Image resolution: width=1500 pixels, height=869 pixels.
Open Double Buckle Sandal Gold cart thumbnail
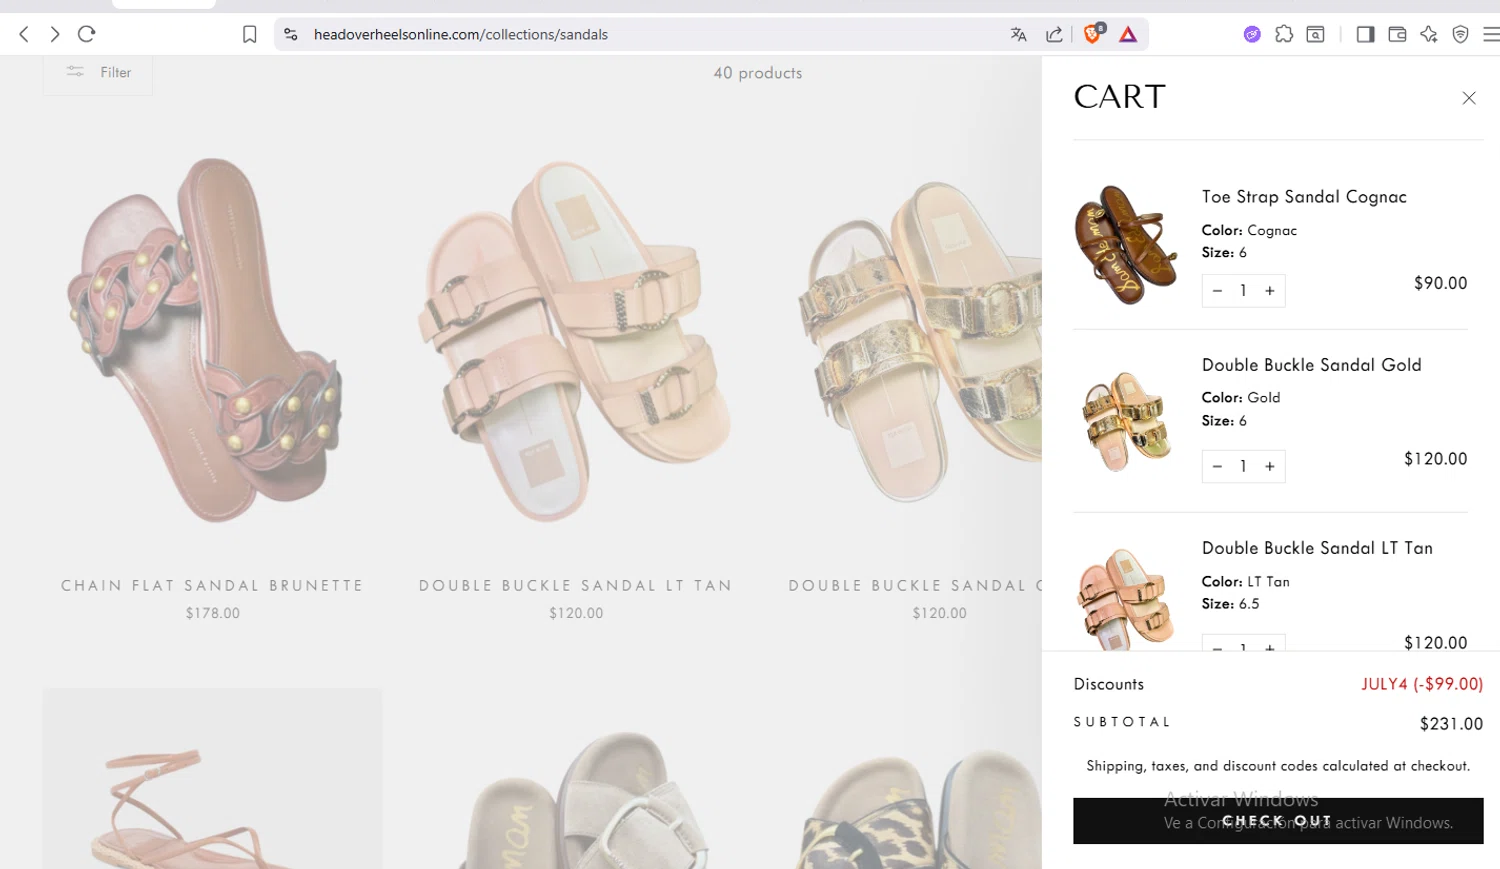click(1126, 421)
